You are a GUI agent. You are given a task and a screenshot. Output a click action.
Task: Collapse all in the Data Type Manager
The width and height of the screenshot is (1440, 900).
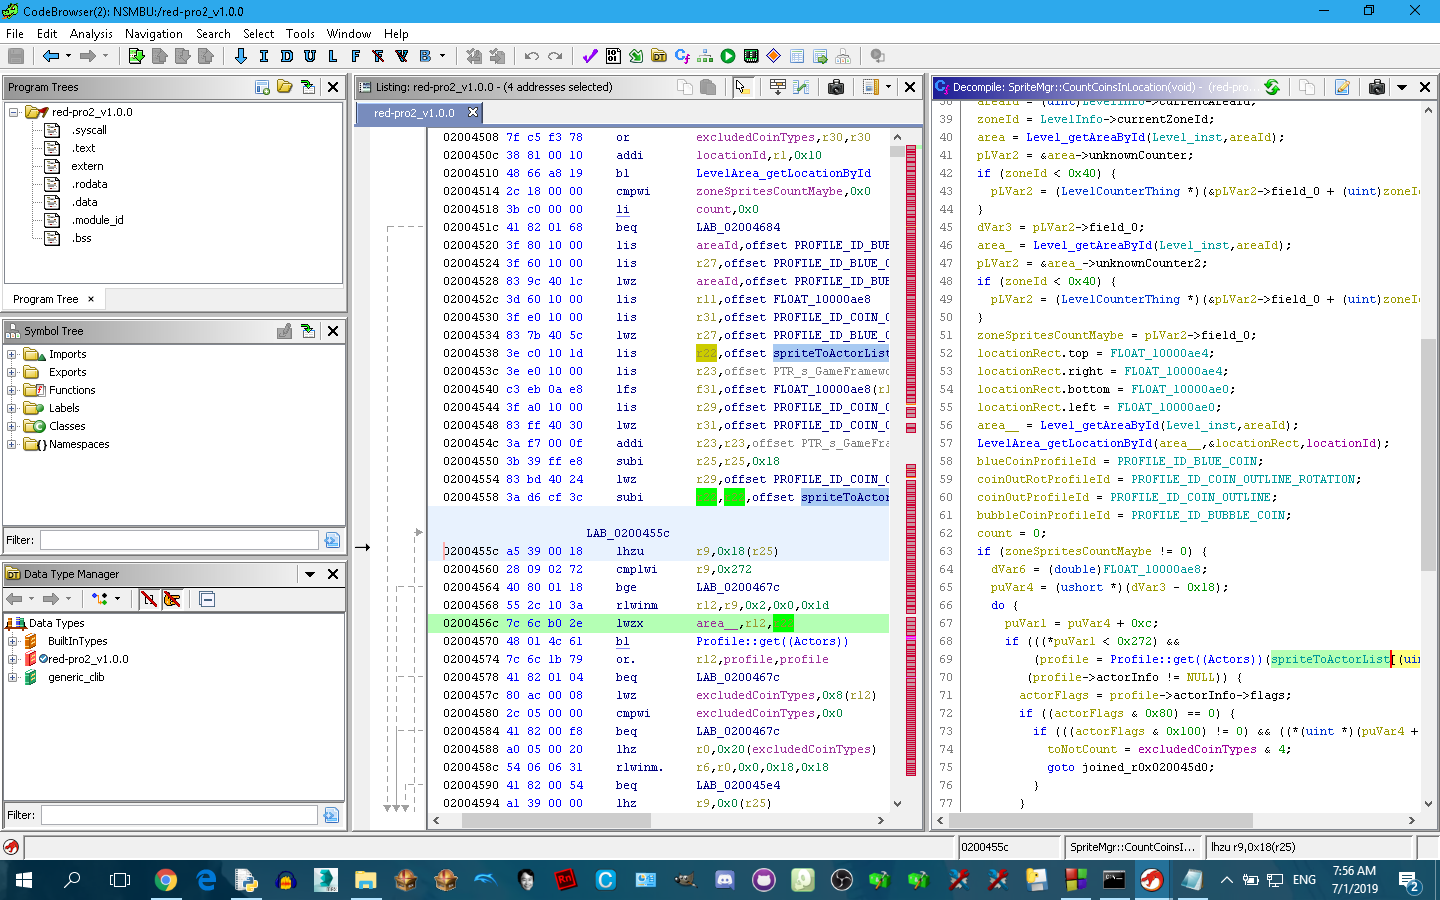[x=207, y=599]
